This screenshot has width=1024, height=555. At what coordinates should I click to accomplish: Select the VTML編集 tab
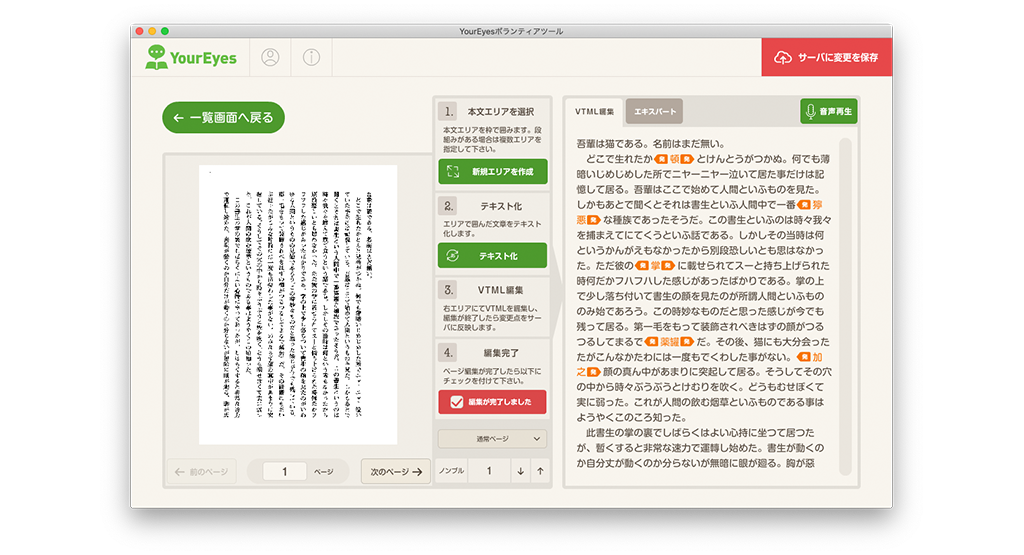pos(594,112)
